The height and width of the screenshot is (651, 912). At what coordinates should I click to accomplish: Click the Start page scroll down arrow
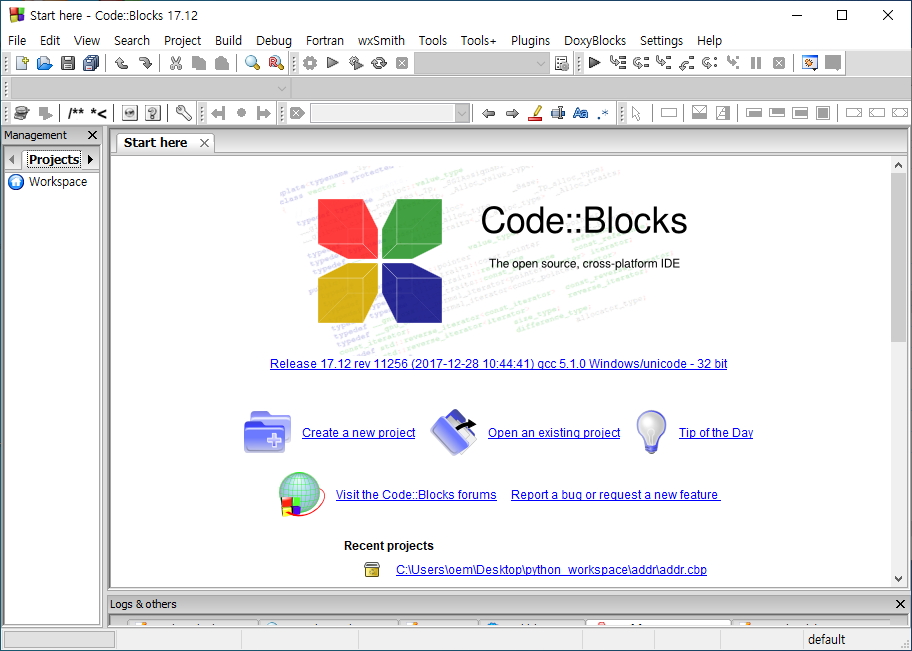(898, 578)
